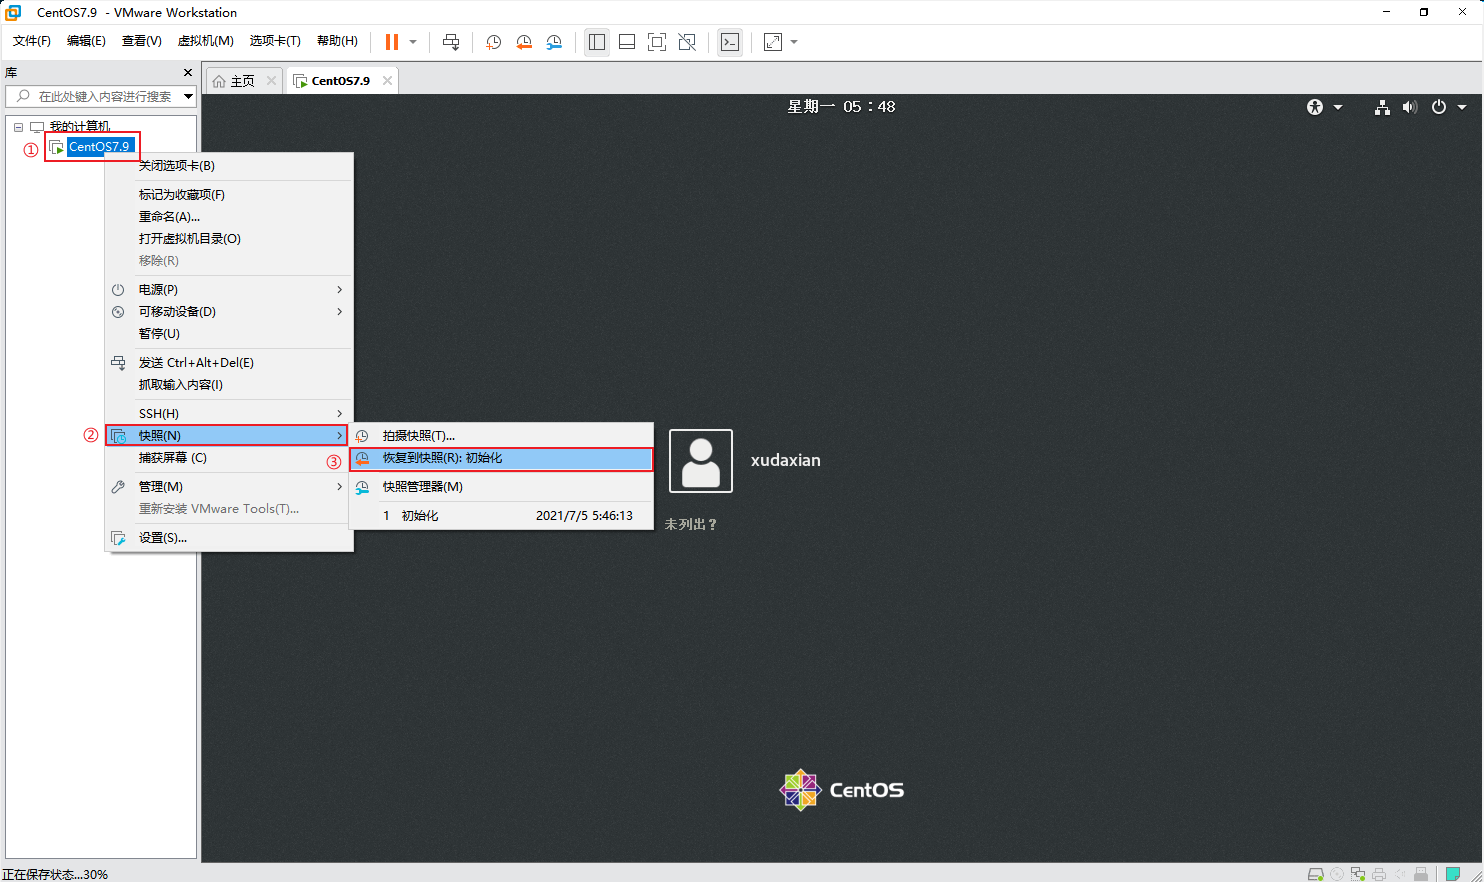Open 设置(S)... from context menu
The height and width of the screenshot is (882, 1484).
pyautogui.click(x=230, y=538)
